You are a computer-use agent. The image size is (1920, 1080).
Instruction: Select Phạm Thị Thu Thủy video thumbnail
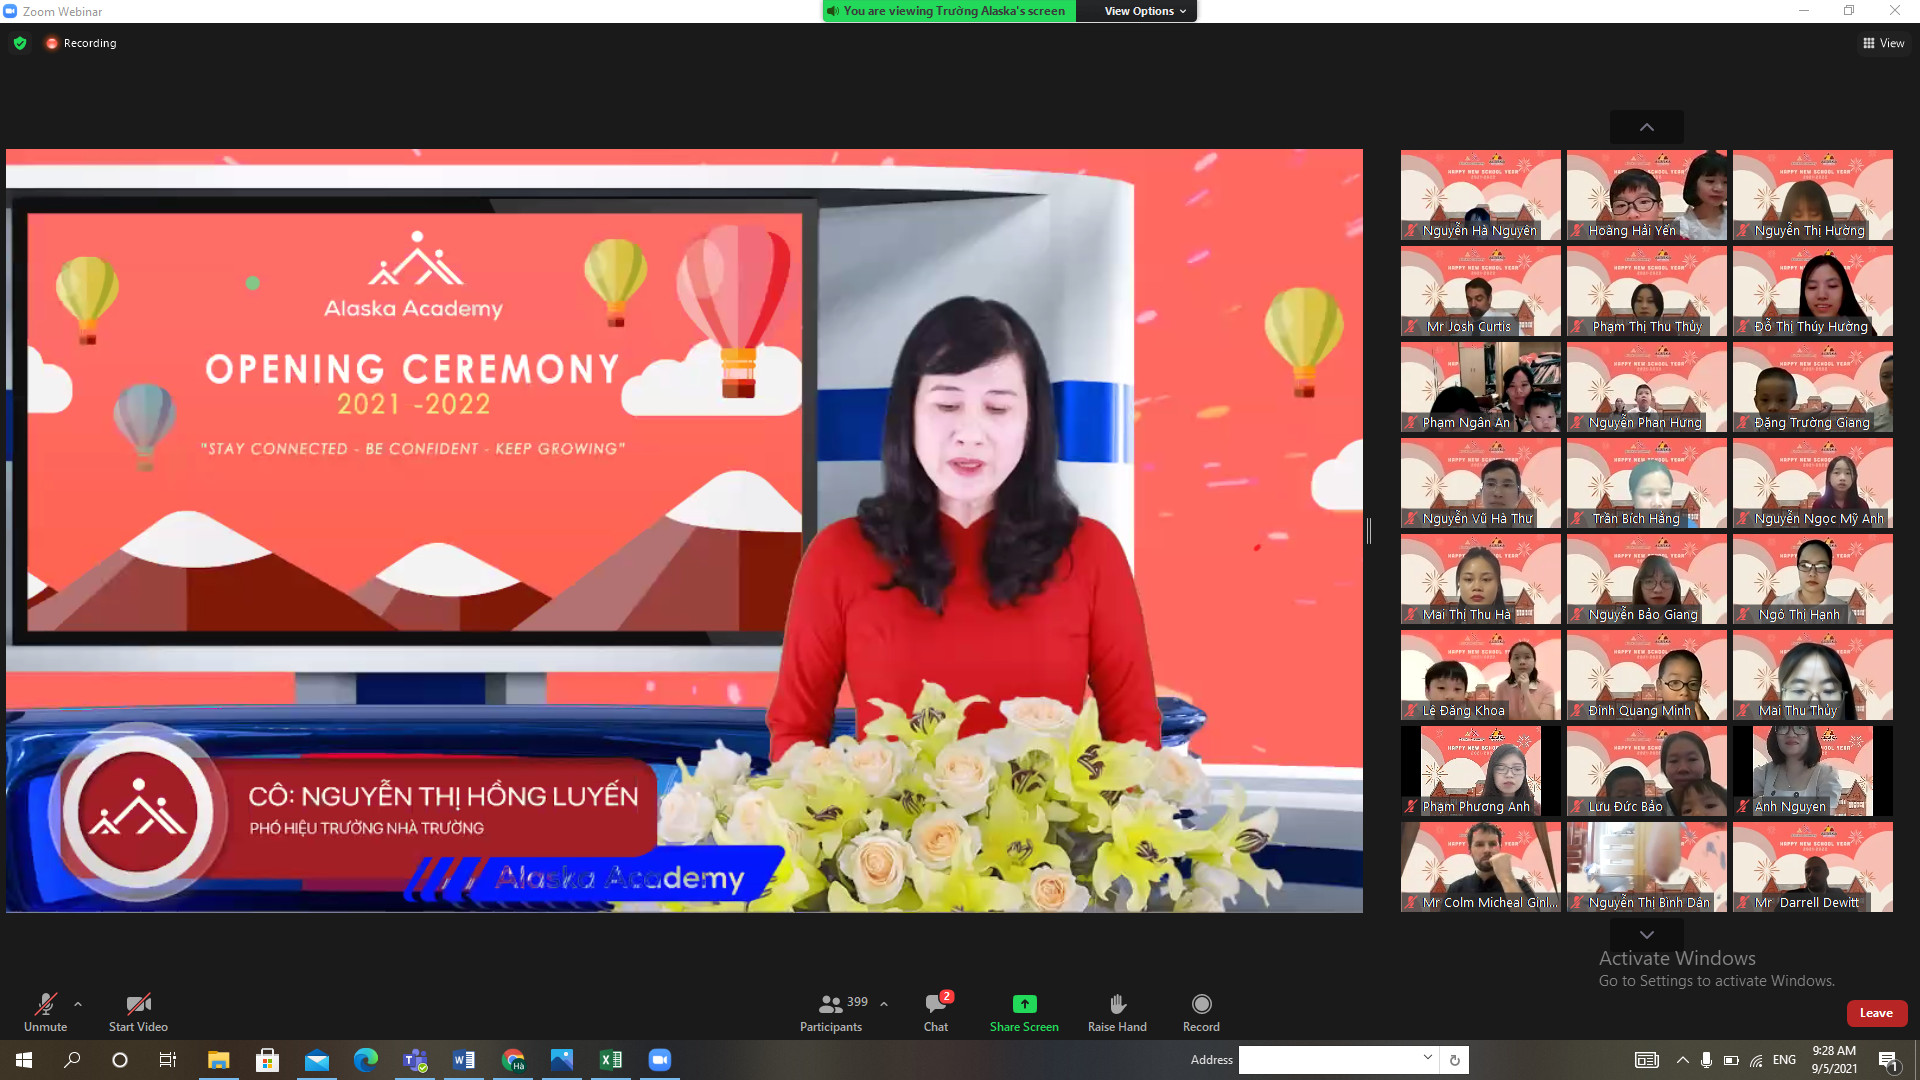(1647, 291)
